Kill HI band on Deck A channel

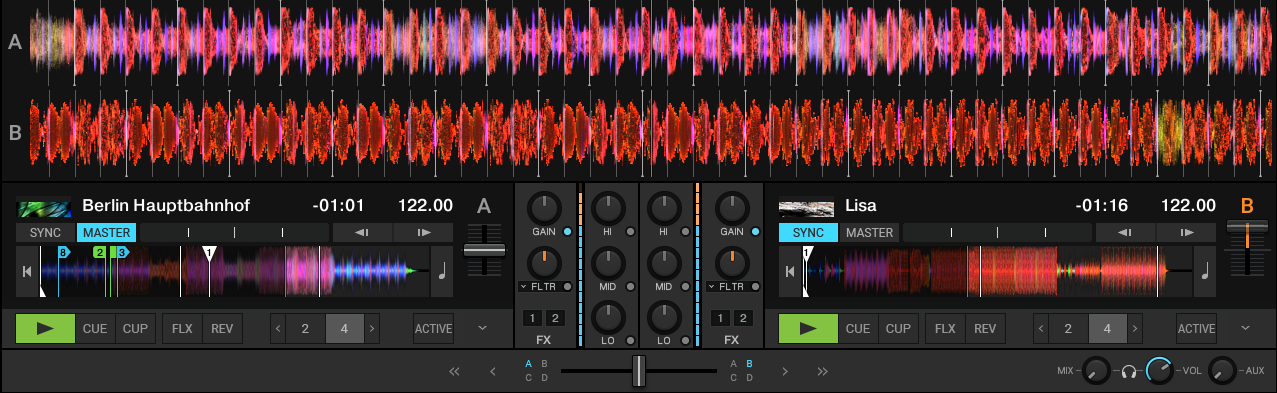[631, 231]
